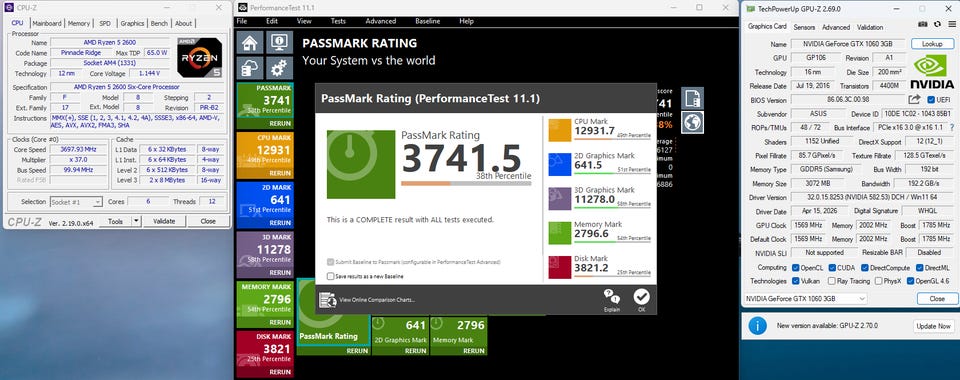
Task: Open the PerformanceTest settings gears icon
Action: click(279, 68)
